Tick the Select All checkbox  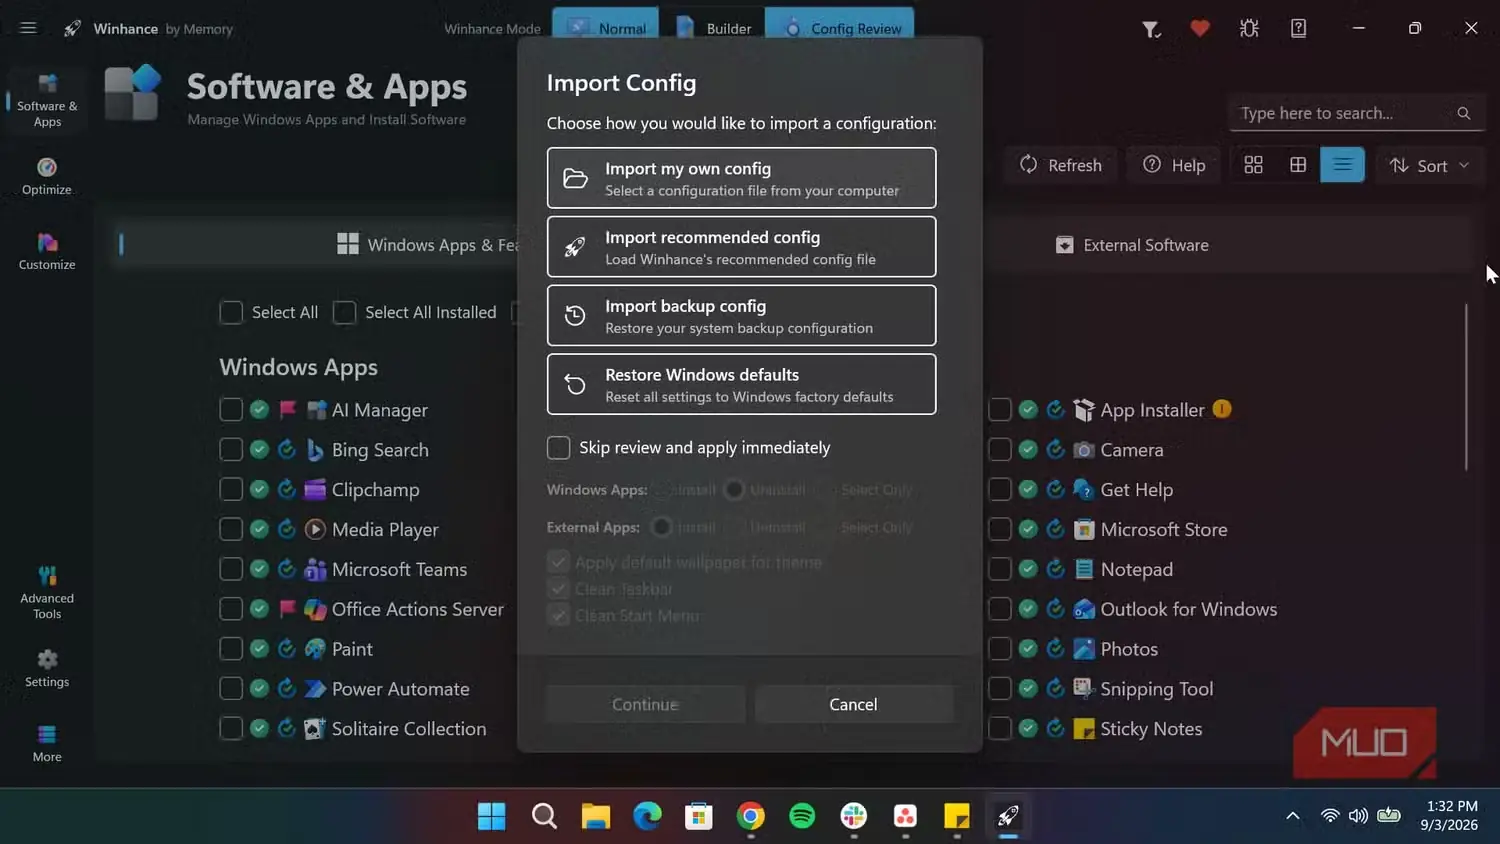coord(231,313)
